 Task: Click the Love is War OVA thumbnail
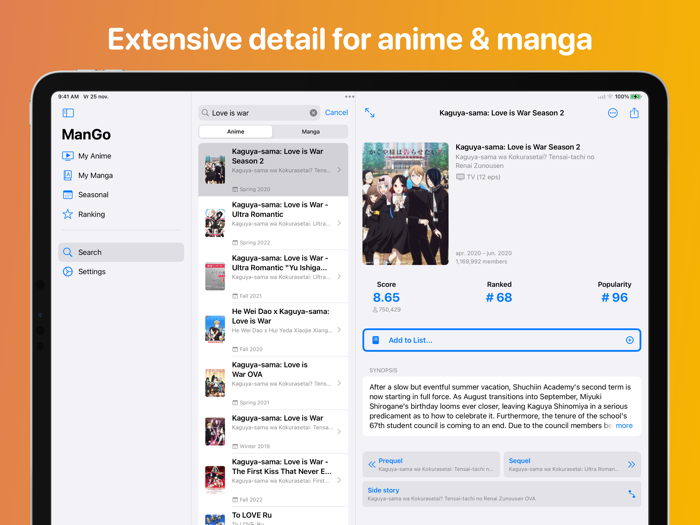pyautogui.click(x=215, y=383)
